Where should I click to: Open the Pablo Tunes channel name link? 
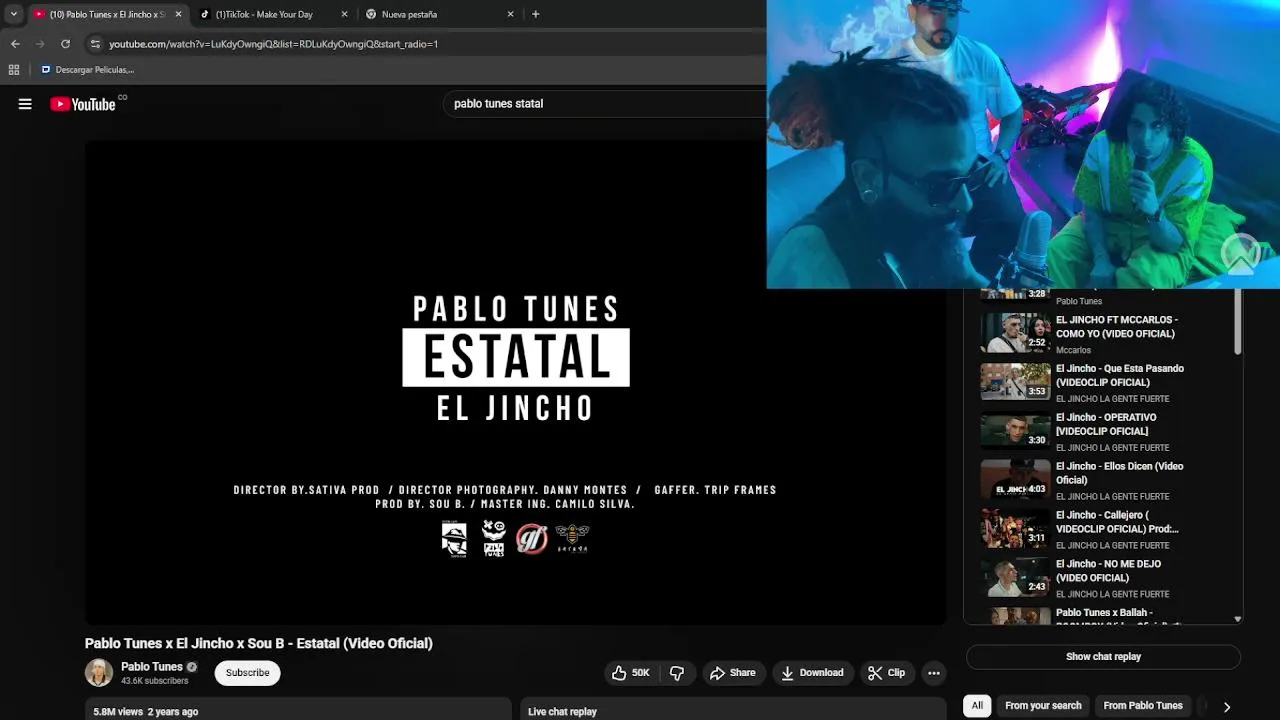pos(152,667)
